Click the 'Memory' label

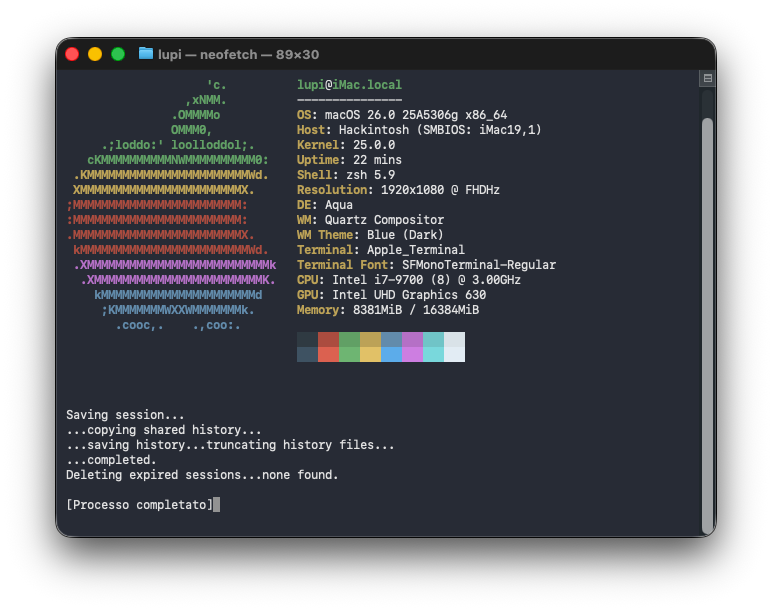tap(318, 310)
